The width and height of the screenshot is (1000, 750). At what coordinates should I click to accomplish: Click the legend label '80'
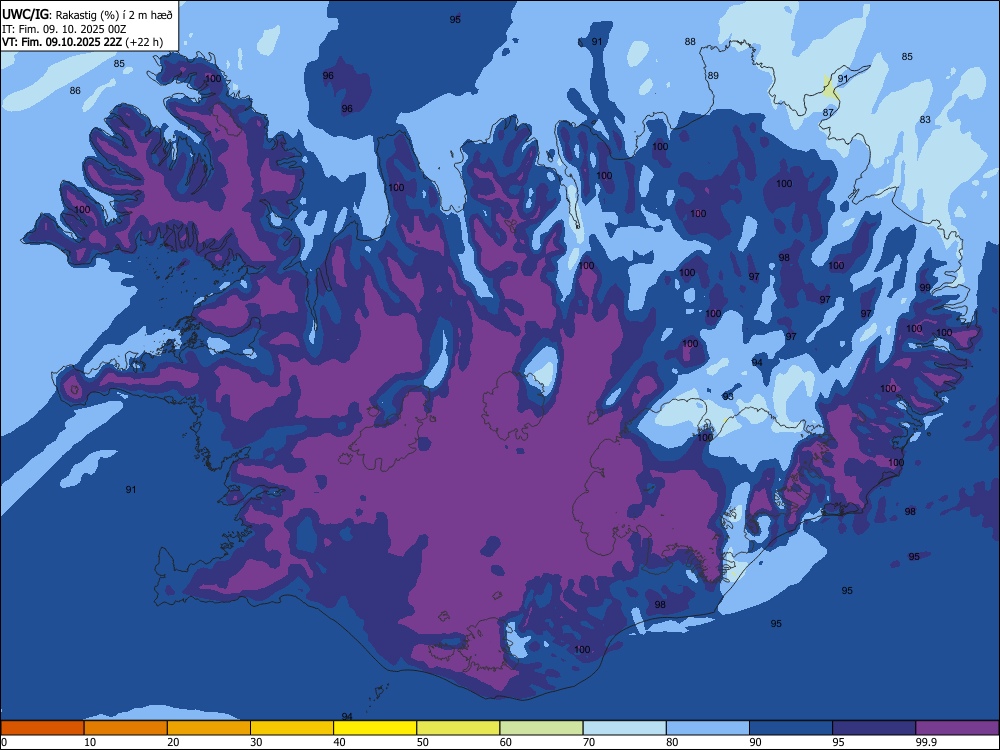[x=672, y=742]
